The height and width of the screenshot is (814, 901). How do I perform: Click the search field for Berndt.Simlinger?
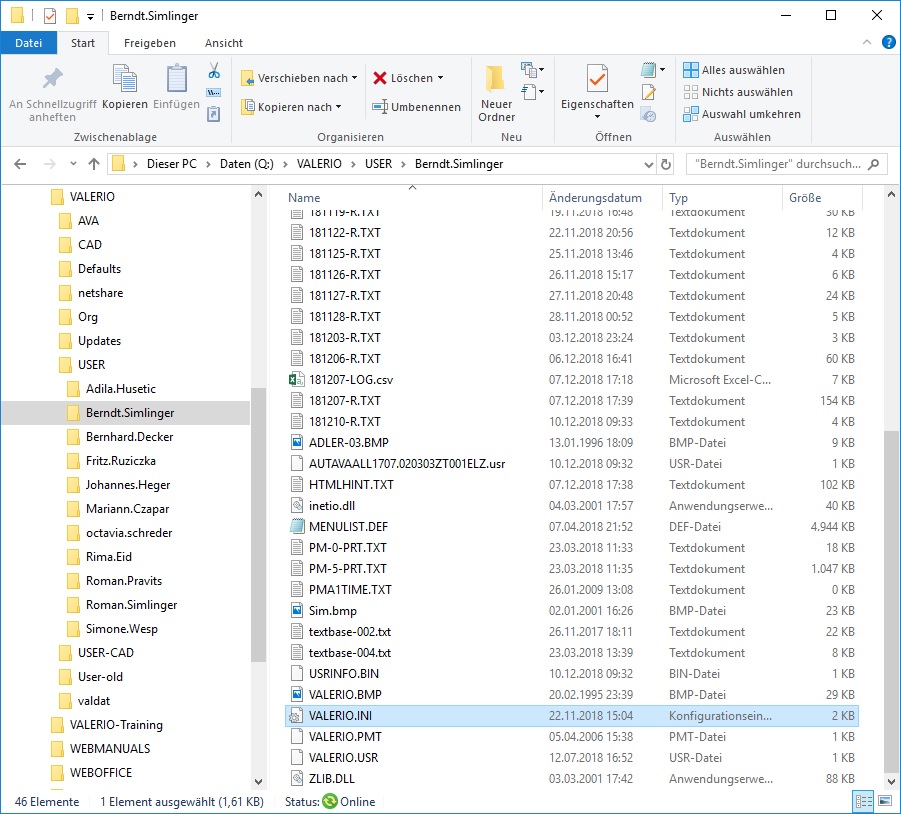[x=776, y=164]
